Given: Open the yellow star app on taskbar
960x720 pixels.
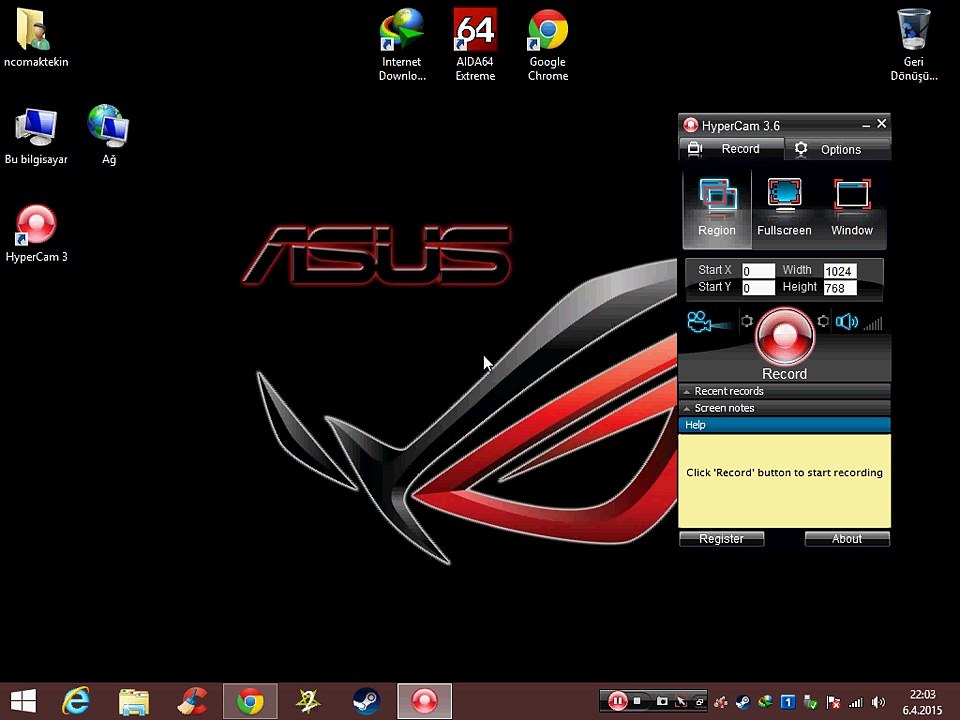Looking at the screenshot, I should tap(308, 701).
